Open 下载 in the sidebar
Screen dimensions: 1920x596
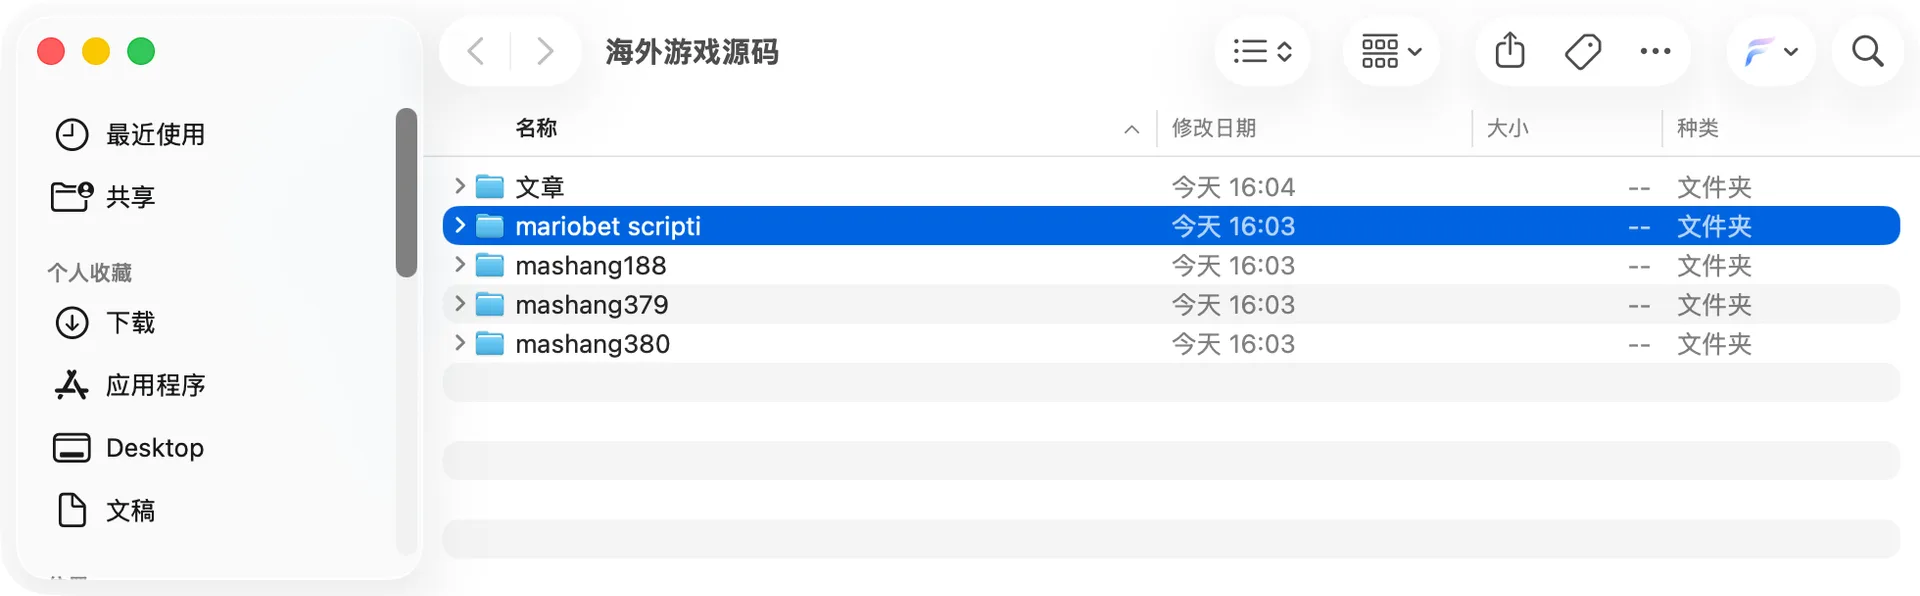click(x=131, y=323)
